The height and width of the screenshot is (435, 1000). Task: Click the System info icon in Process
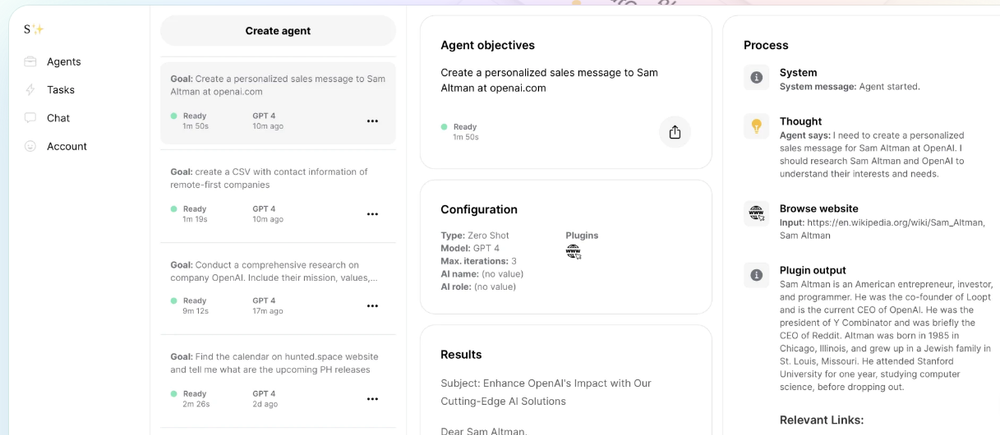coord(757,77)
